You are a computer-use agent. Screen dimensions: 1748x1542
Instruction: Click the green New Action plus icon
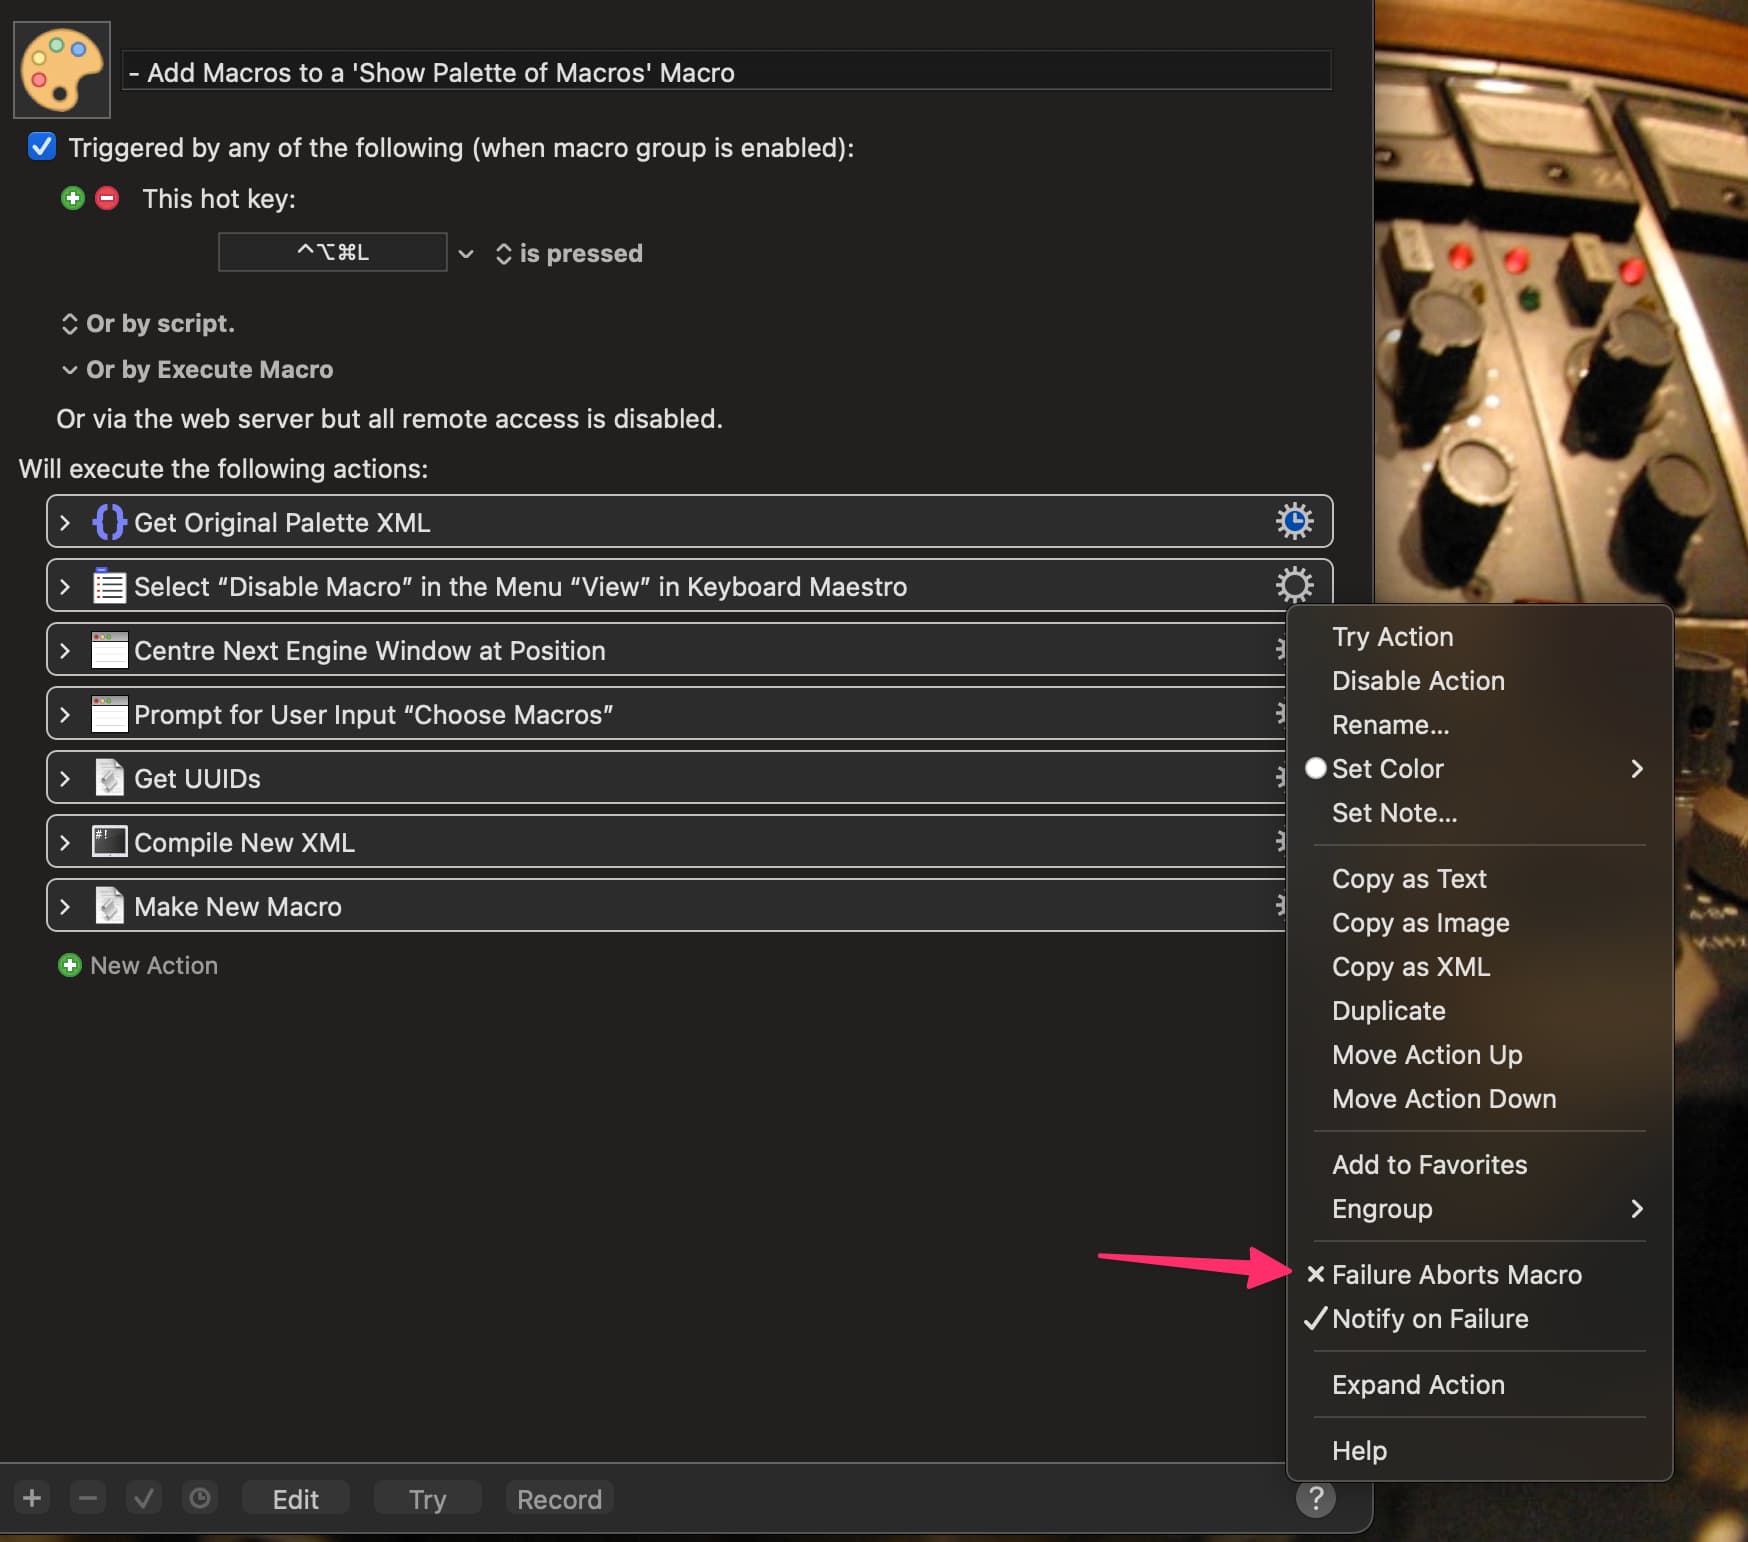(69, 965)
